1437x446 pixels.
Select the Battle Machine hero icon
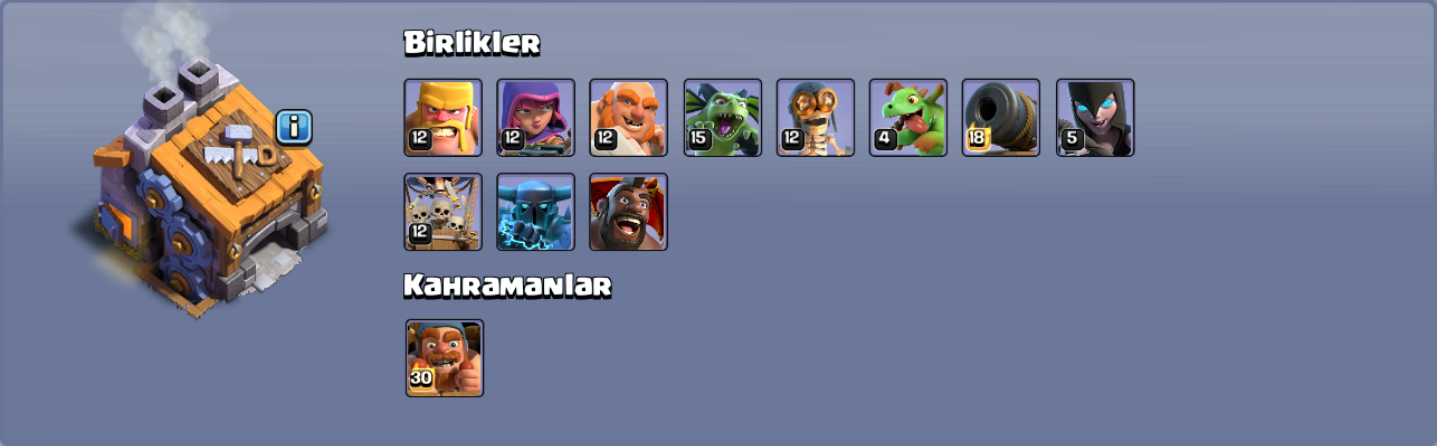pyautogui.click(x=445, y=358)
